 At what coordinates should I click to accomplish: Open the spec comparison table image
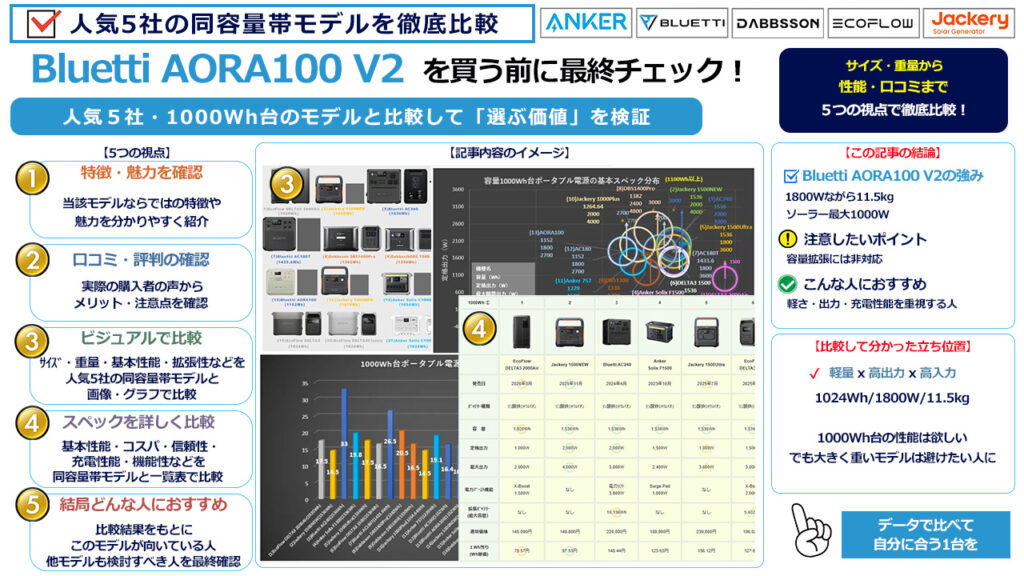(x=607, y=428)
